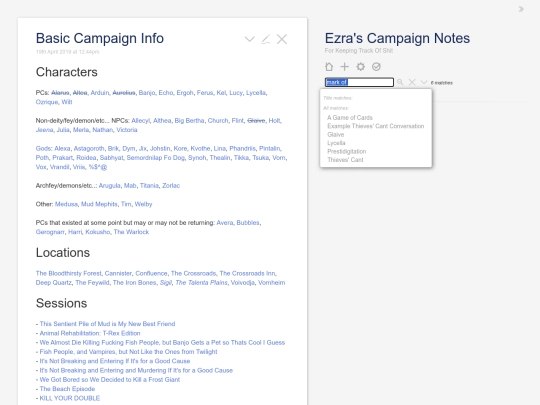Open the Mud Mephits link

coord(99,204)
